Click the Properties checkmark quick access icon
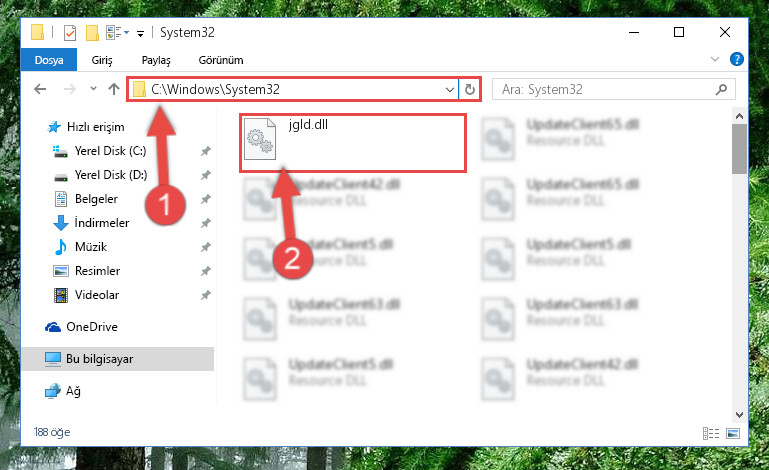The image size is (769, 470). tap(70, 33)
